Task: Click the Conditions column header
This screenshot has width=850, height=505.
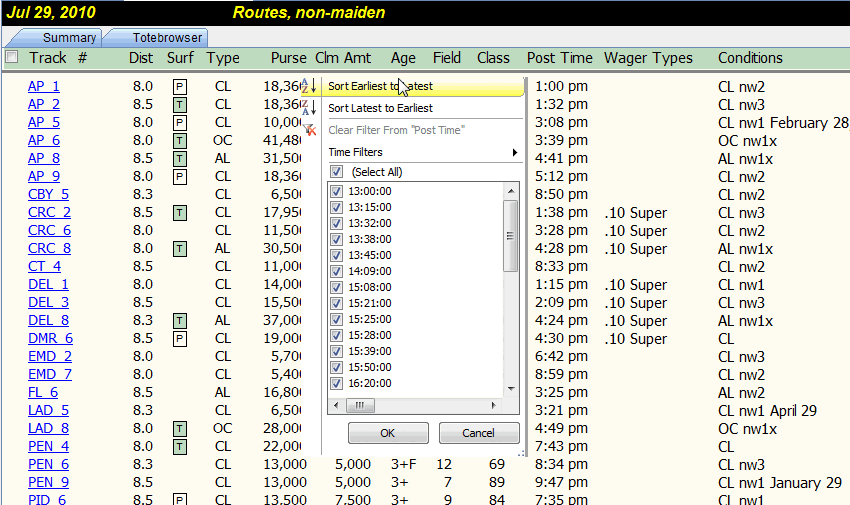Action: [x=750, y=57]
